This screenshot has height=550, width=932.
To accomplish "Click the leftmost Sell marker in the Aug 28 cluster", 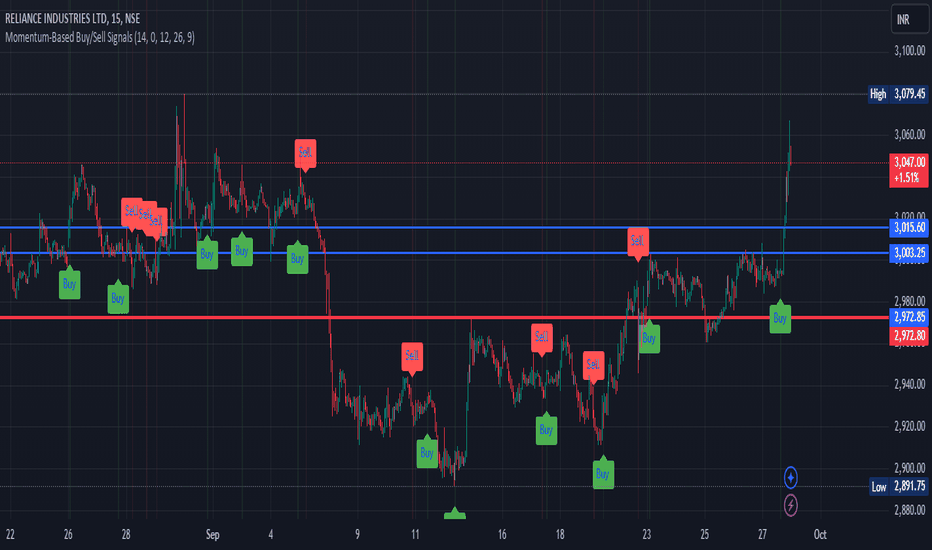I will (x=131, y=212).
